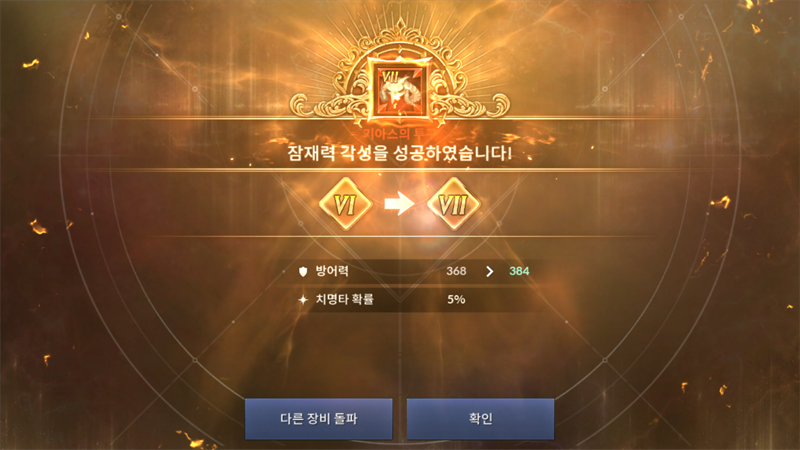Click the previous defense value 368

[456, 271]
